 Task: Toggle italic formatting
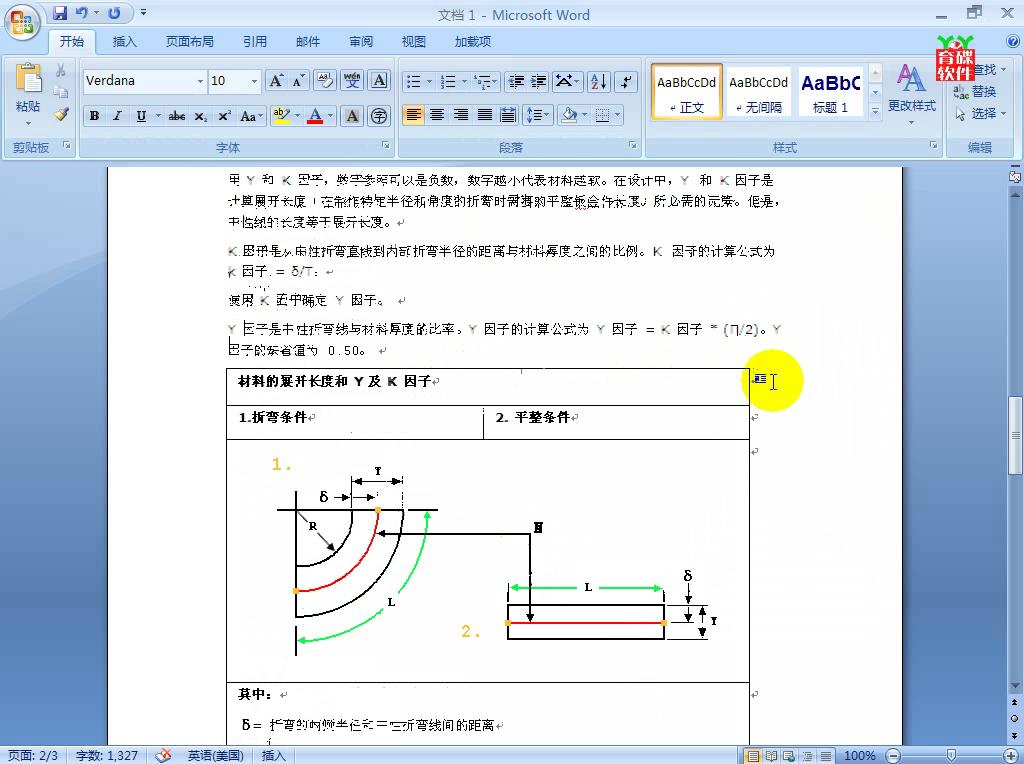(118, 116)
